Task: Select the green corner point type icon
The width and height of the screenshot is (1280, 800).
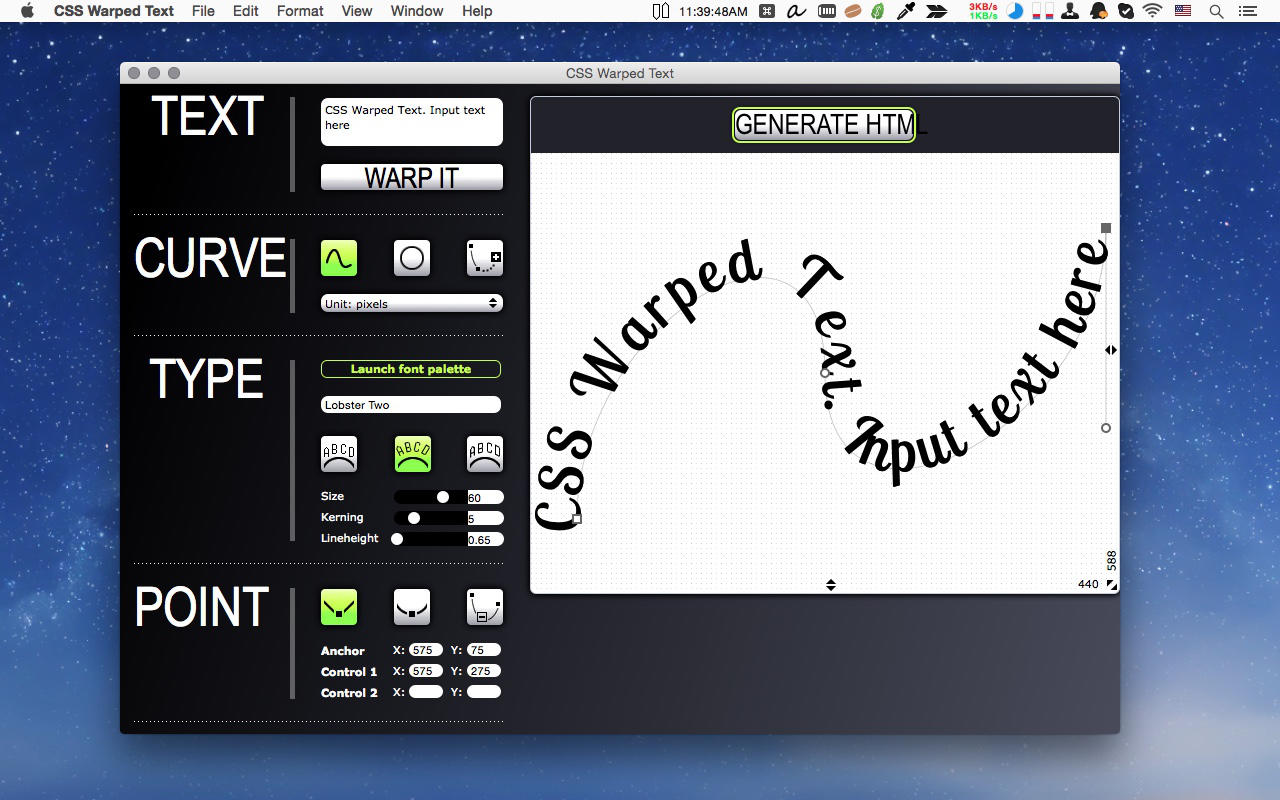Action: pyautogui.click(x=339, y=606)
